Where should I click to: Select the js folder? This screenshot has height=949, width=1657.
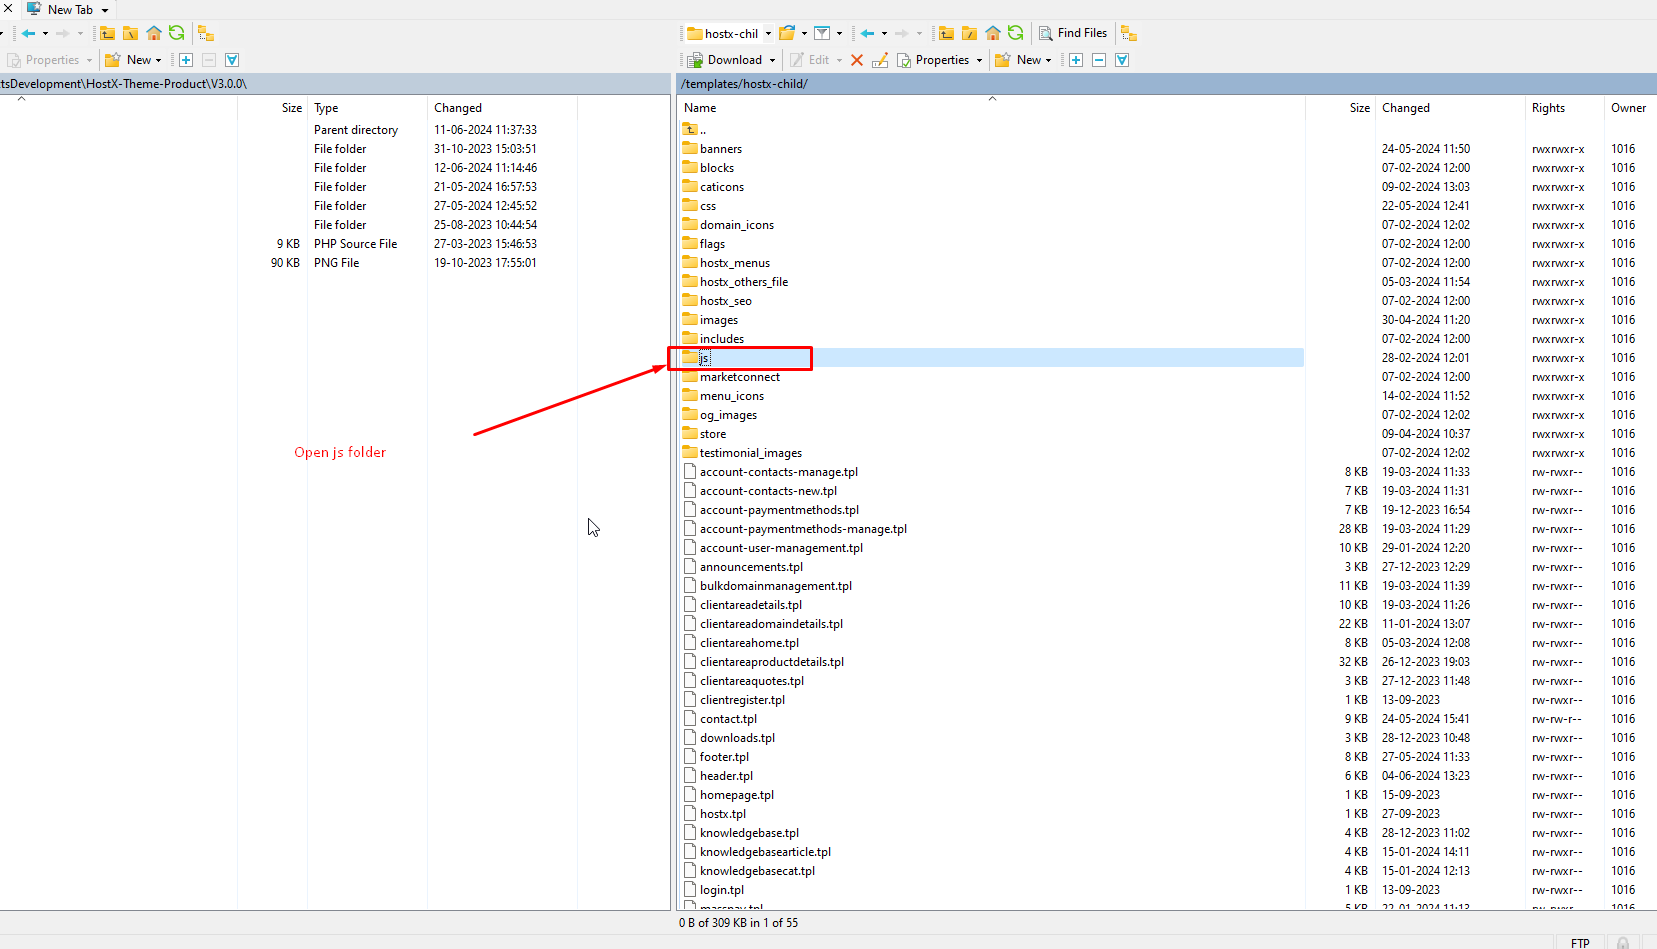[704, 358]
